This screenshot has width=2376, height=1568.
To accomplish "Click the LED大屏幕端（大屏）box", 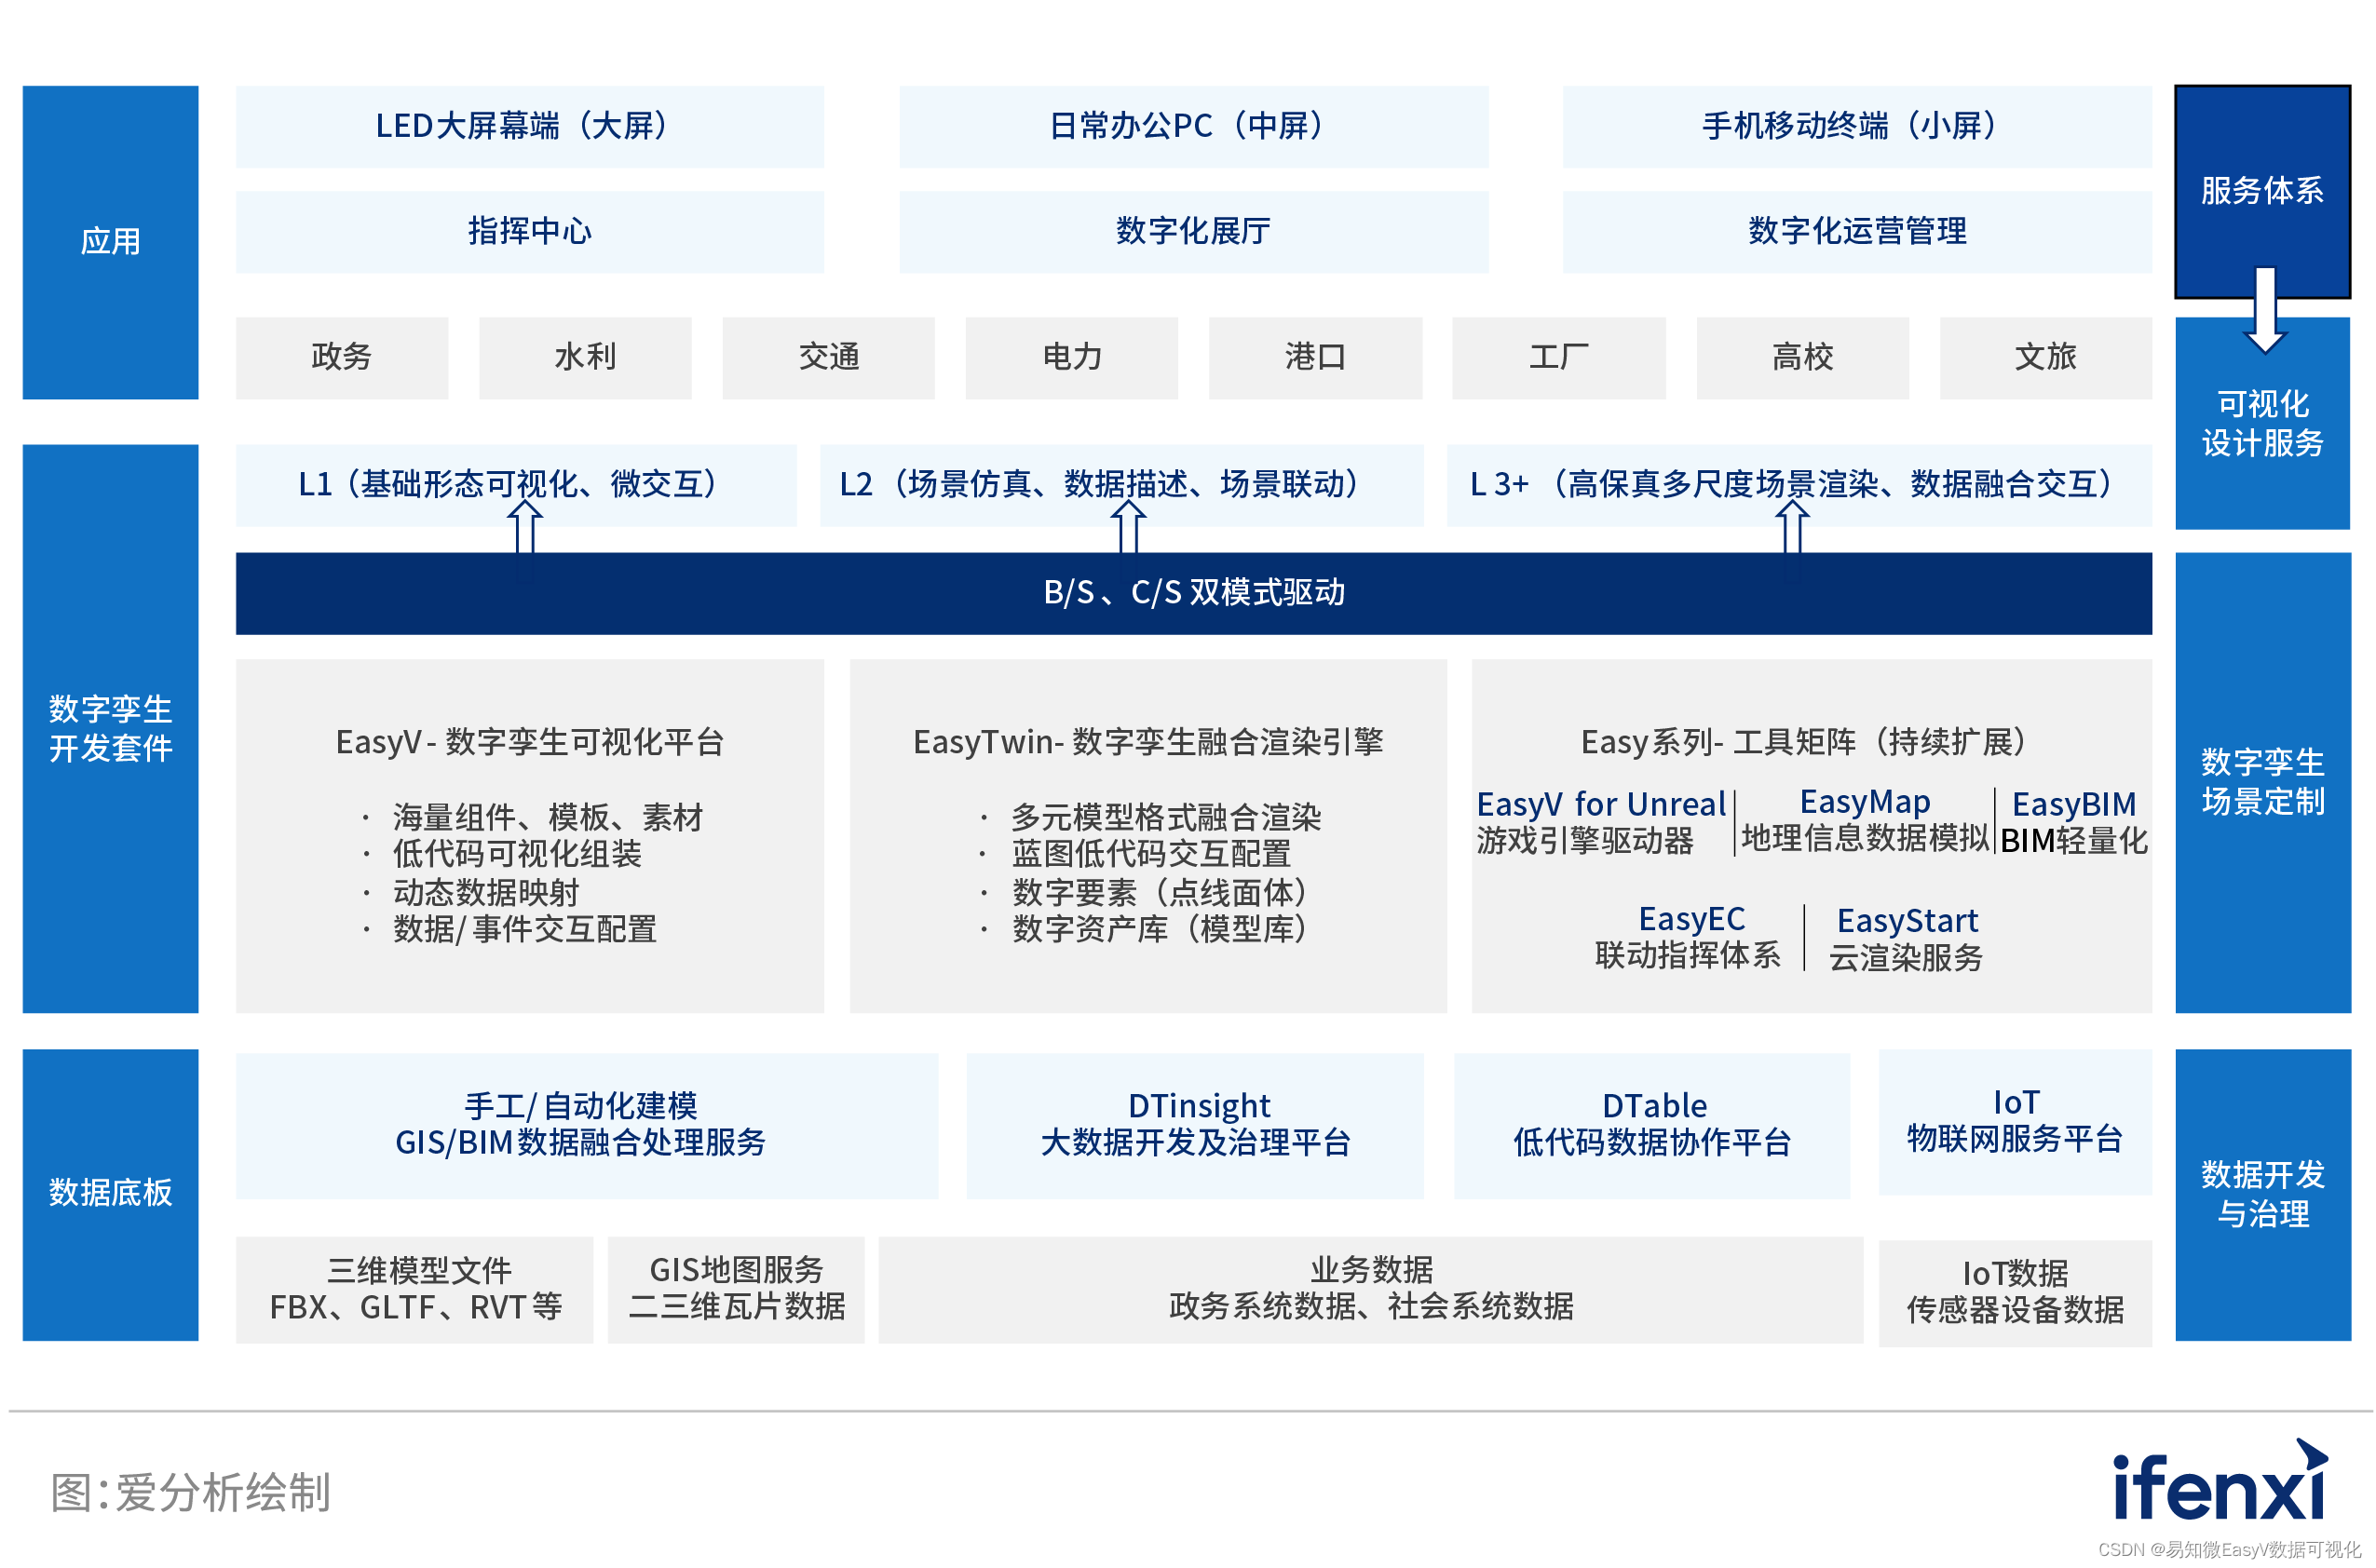I will pyautogui.click(x=529, y=126).
